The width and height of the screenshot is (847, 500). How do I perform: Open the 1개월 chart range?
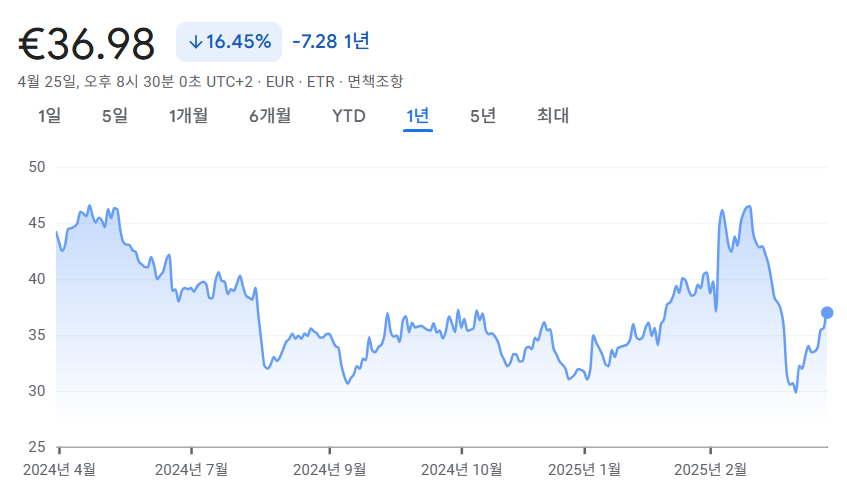pyautogui.click(x=188, y=116)
